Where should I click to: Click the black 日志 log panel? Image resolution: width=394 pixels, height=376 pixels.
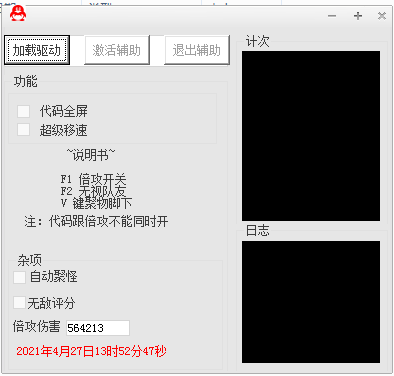coord(311,302)
